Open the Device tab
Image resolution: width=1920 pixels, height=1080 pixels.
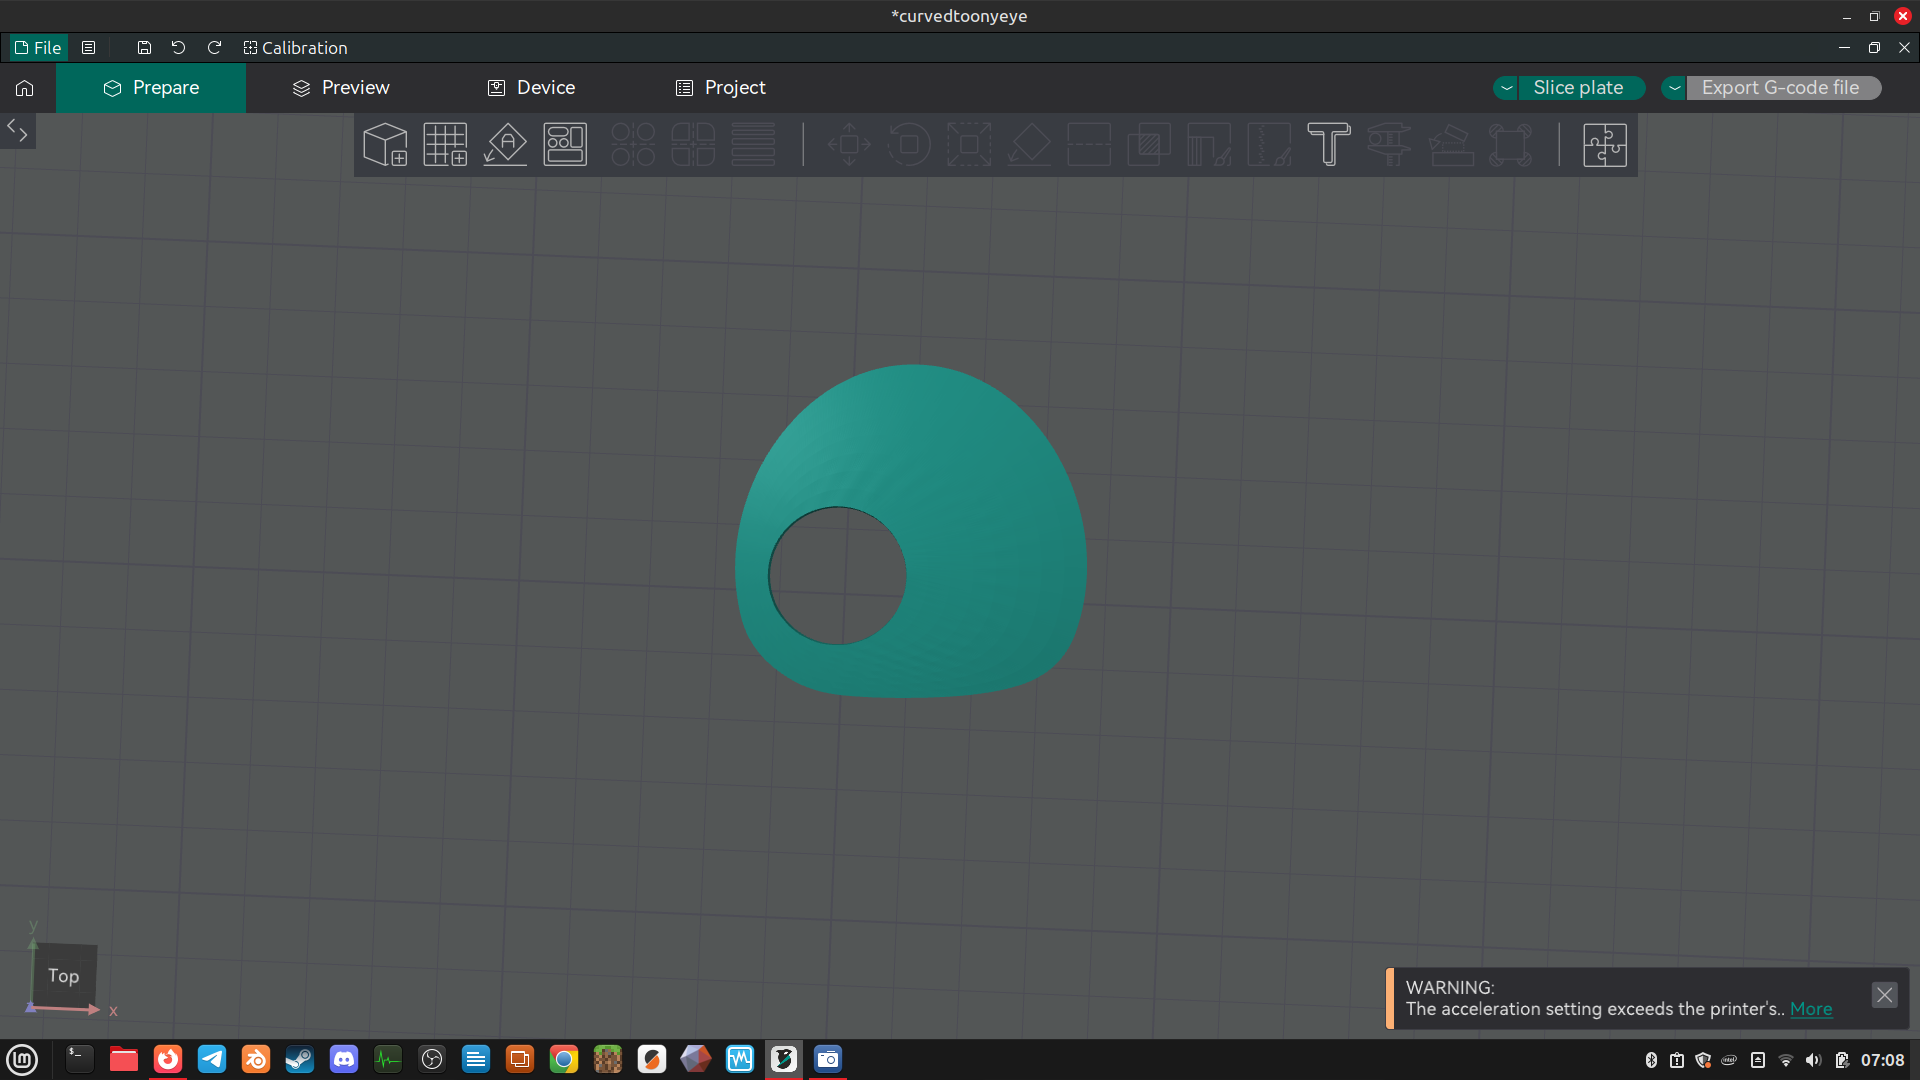(x=531, y=88)
